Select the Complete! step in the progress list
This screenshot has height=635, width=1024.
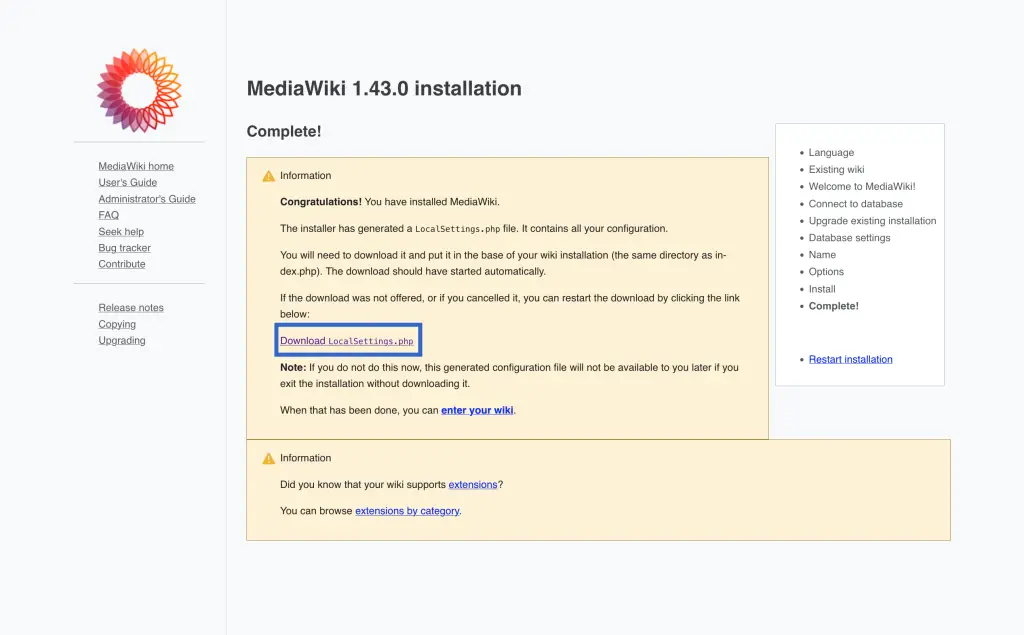[x=832, y=305]
